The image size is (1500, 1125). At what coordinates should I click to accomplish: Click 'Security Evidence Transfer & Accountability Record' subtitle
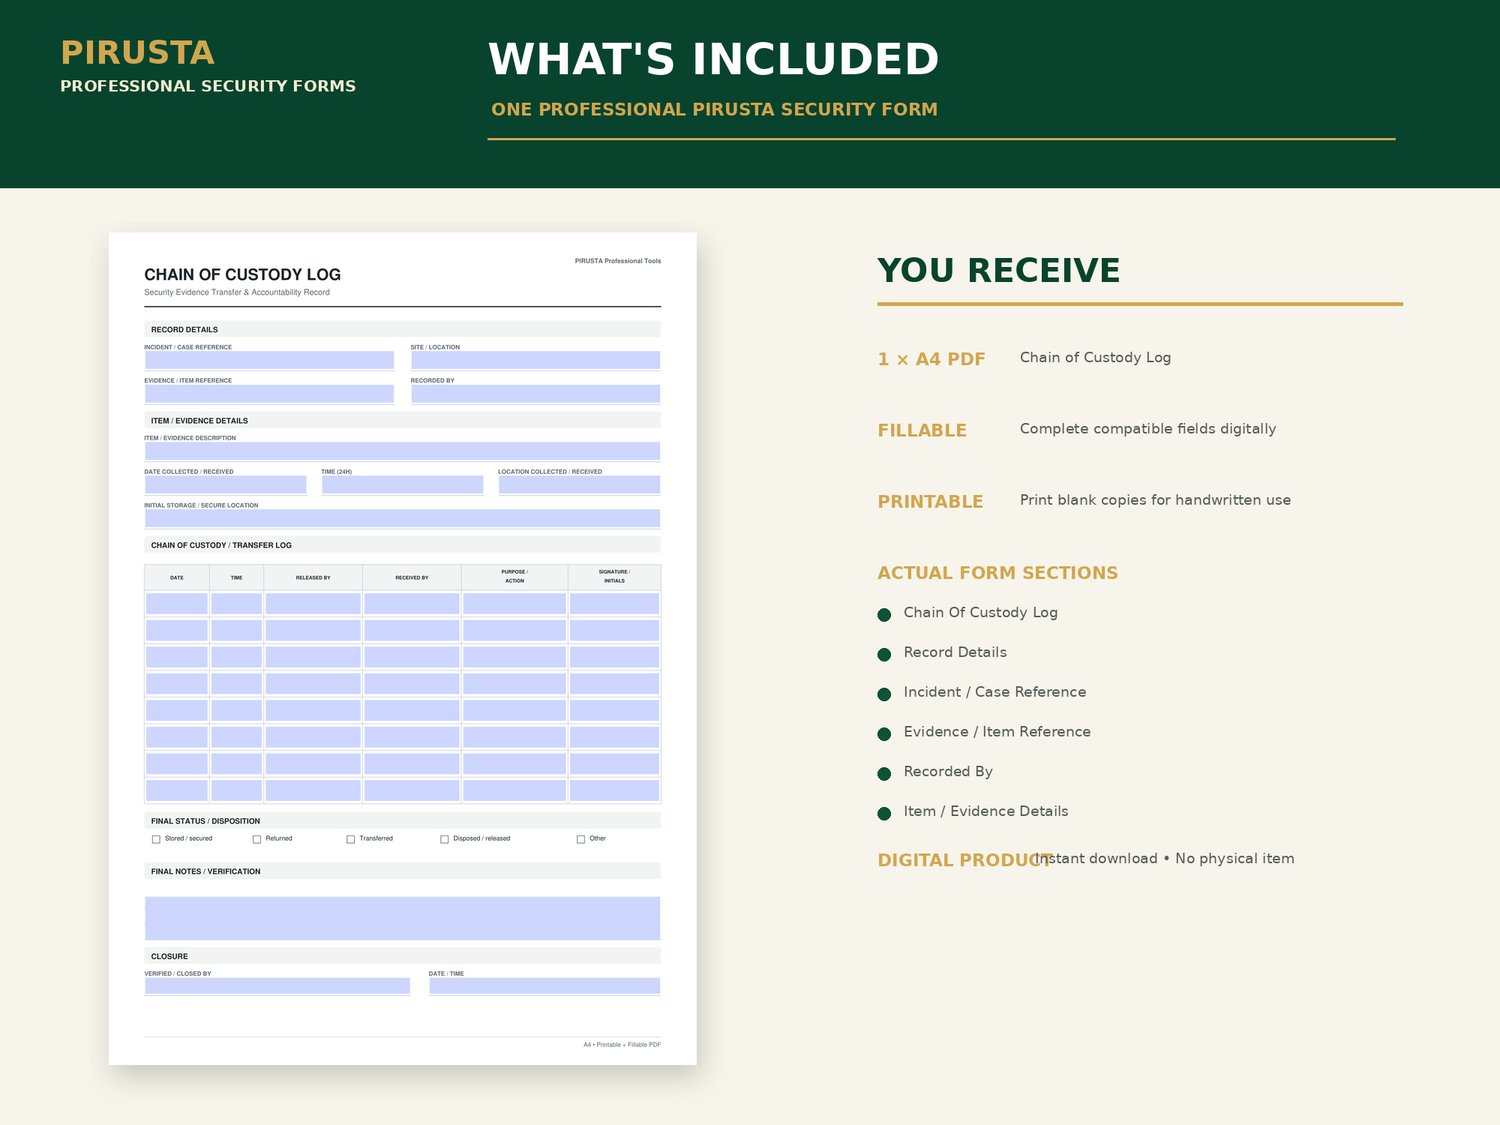tap(237, 293)
